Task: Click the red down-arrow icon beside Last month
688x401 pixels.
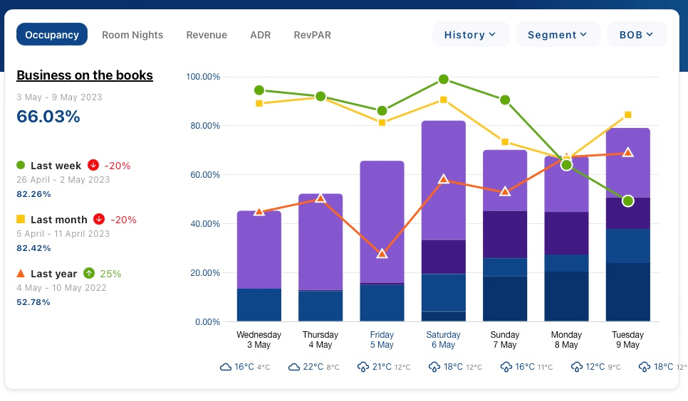Action: click(x=99, y=219)
